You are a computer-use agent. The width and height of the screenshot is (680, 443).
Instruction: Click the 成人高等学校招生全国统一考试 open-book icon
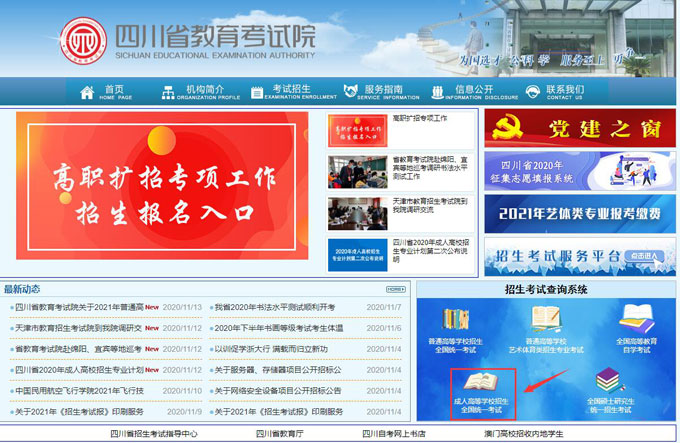click(x=482, y=382)
